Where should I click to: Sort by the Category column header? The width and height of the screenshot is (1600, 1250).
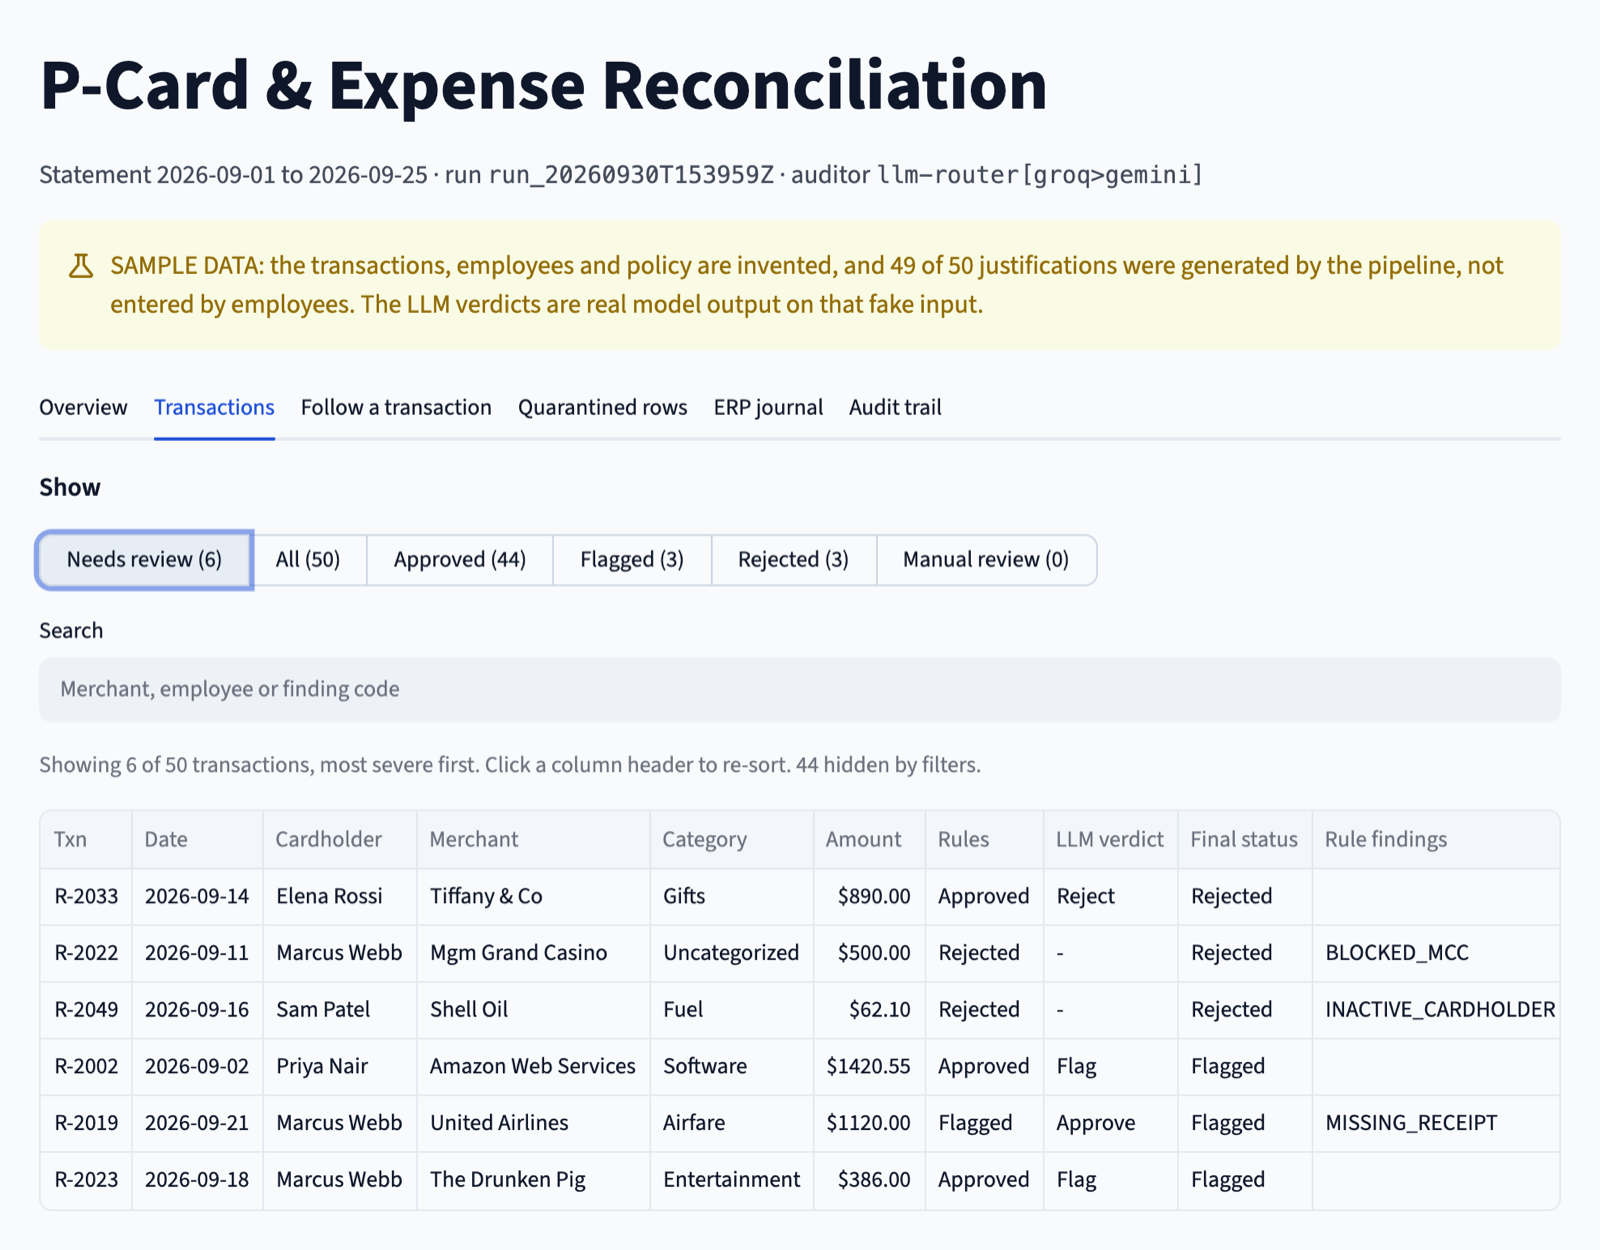[732, 839]
